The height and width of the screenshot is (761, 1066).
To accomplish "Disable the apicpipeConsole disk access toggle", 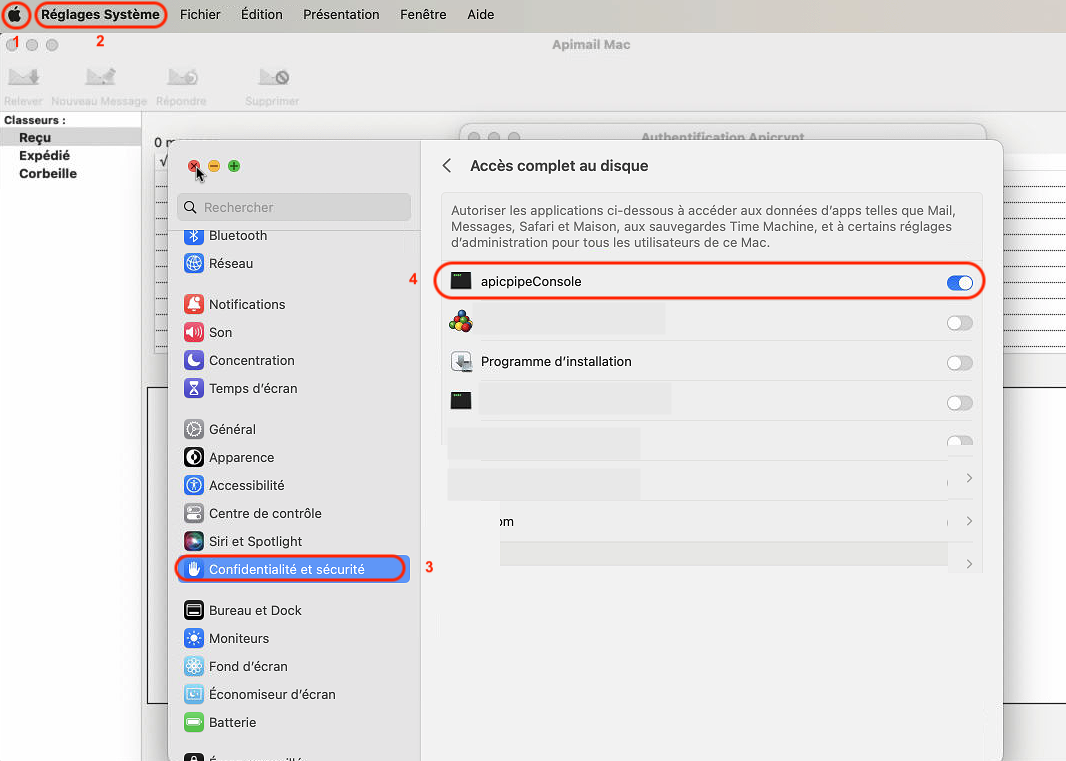I will coord(959,282).
